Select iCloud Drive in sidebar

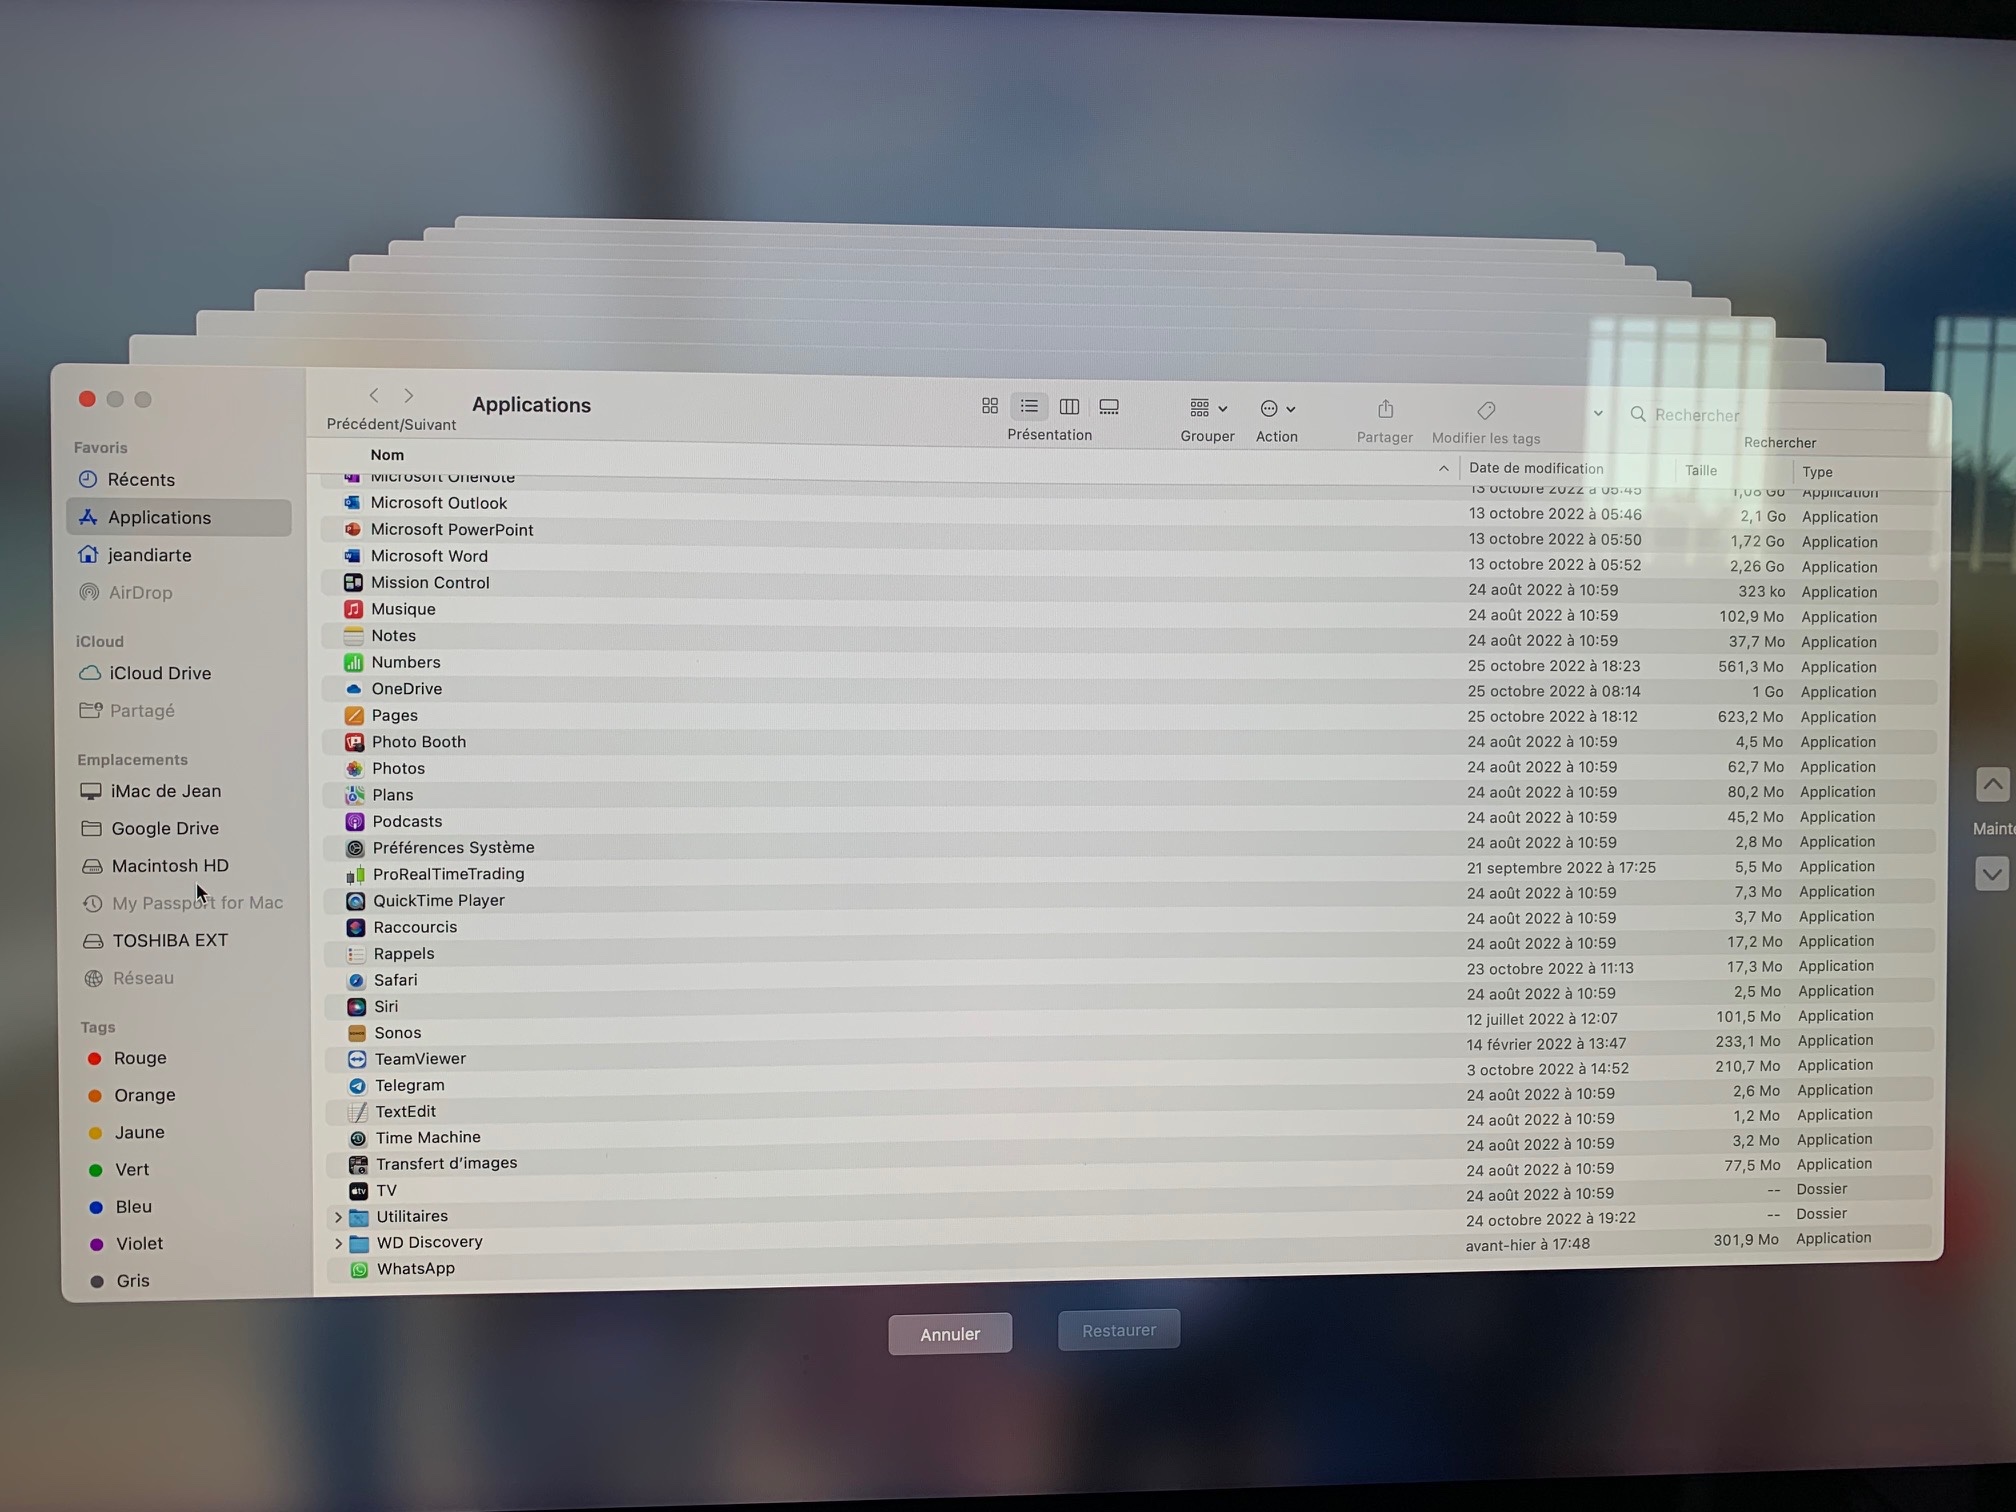[x=160, y=673]
